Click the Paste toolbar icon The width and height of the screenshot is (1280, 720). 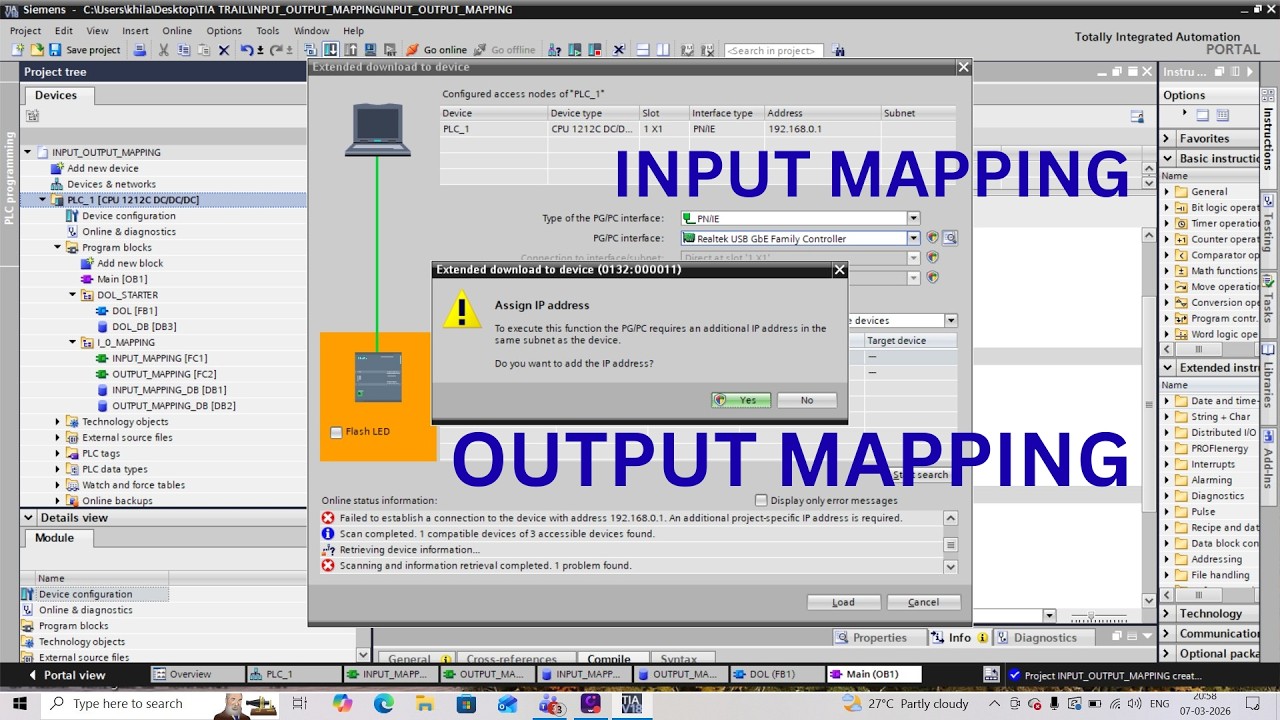pyautogui.click(x=203, y=50)
